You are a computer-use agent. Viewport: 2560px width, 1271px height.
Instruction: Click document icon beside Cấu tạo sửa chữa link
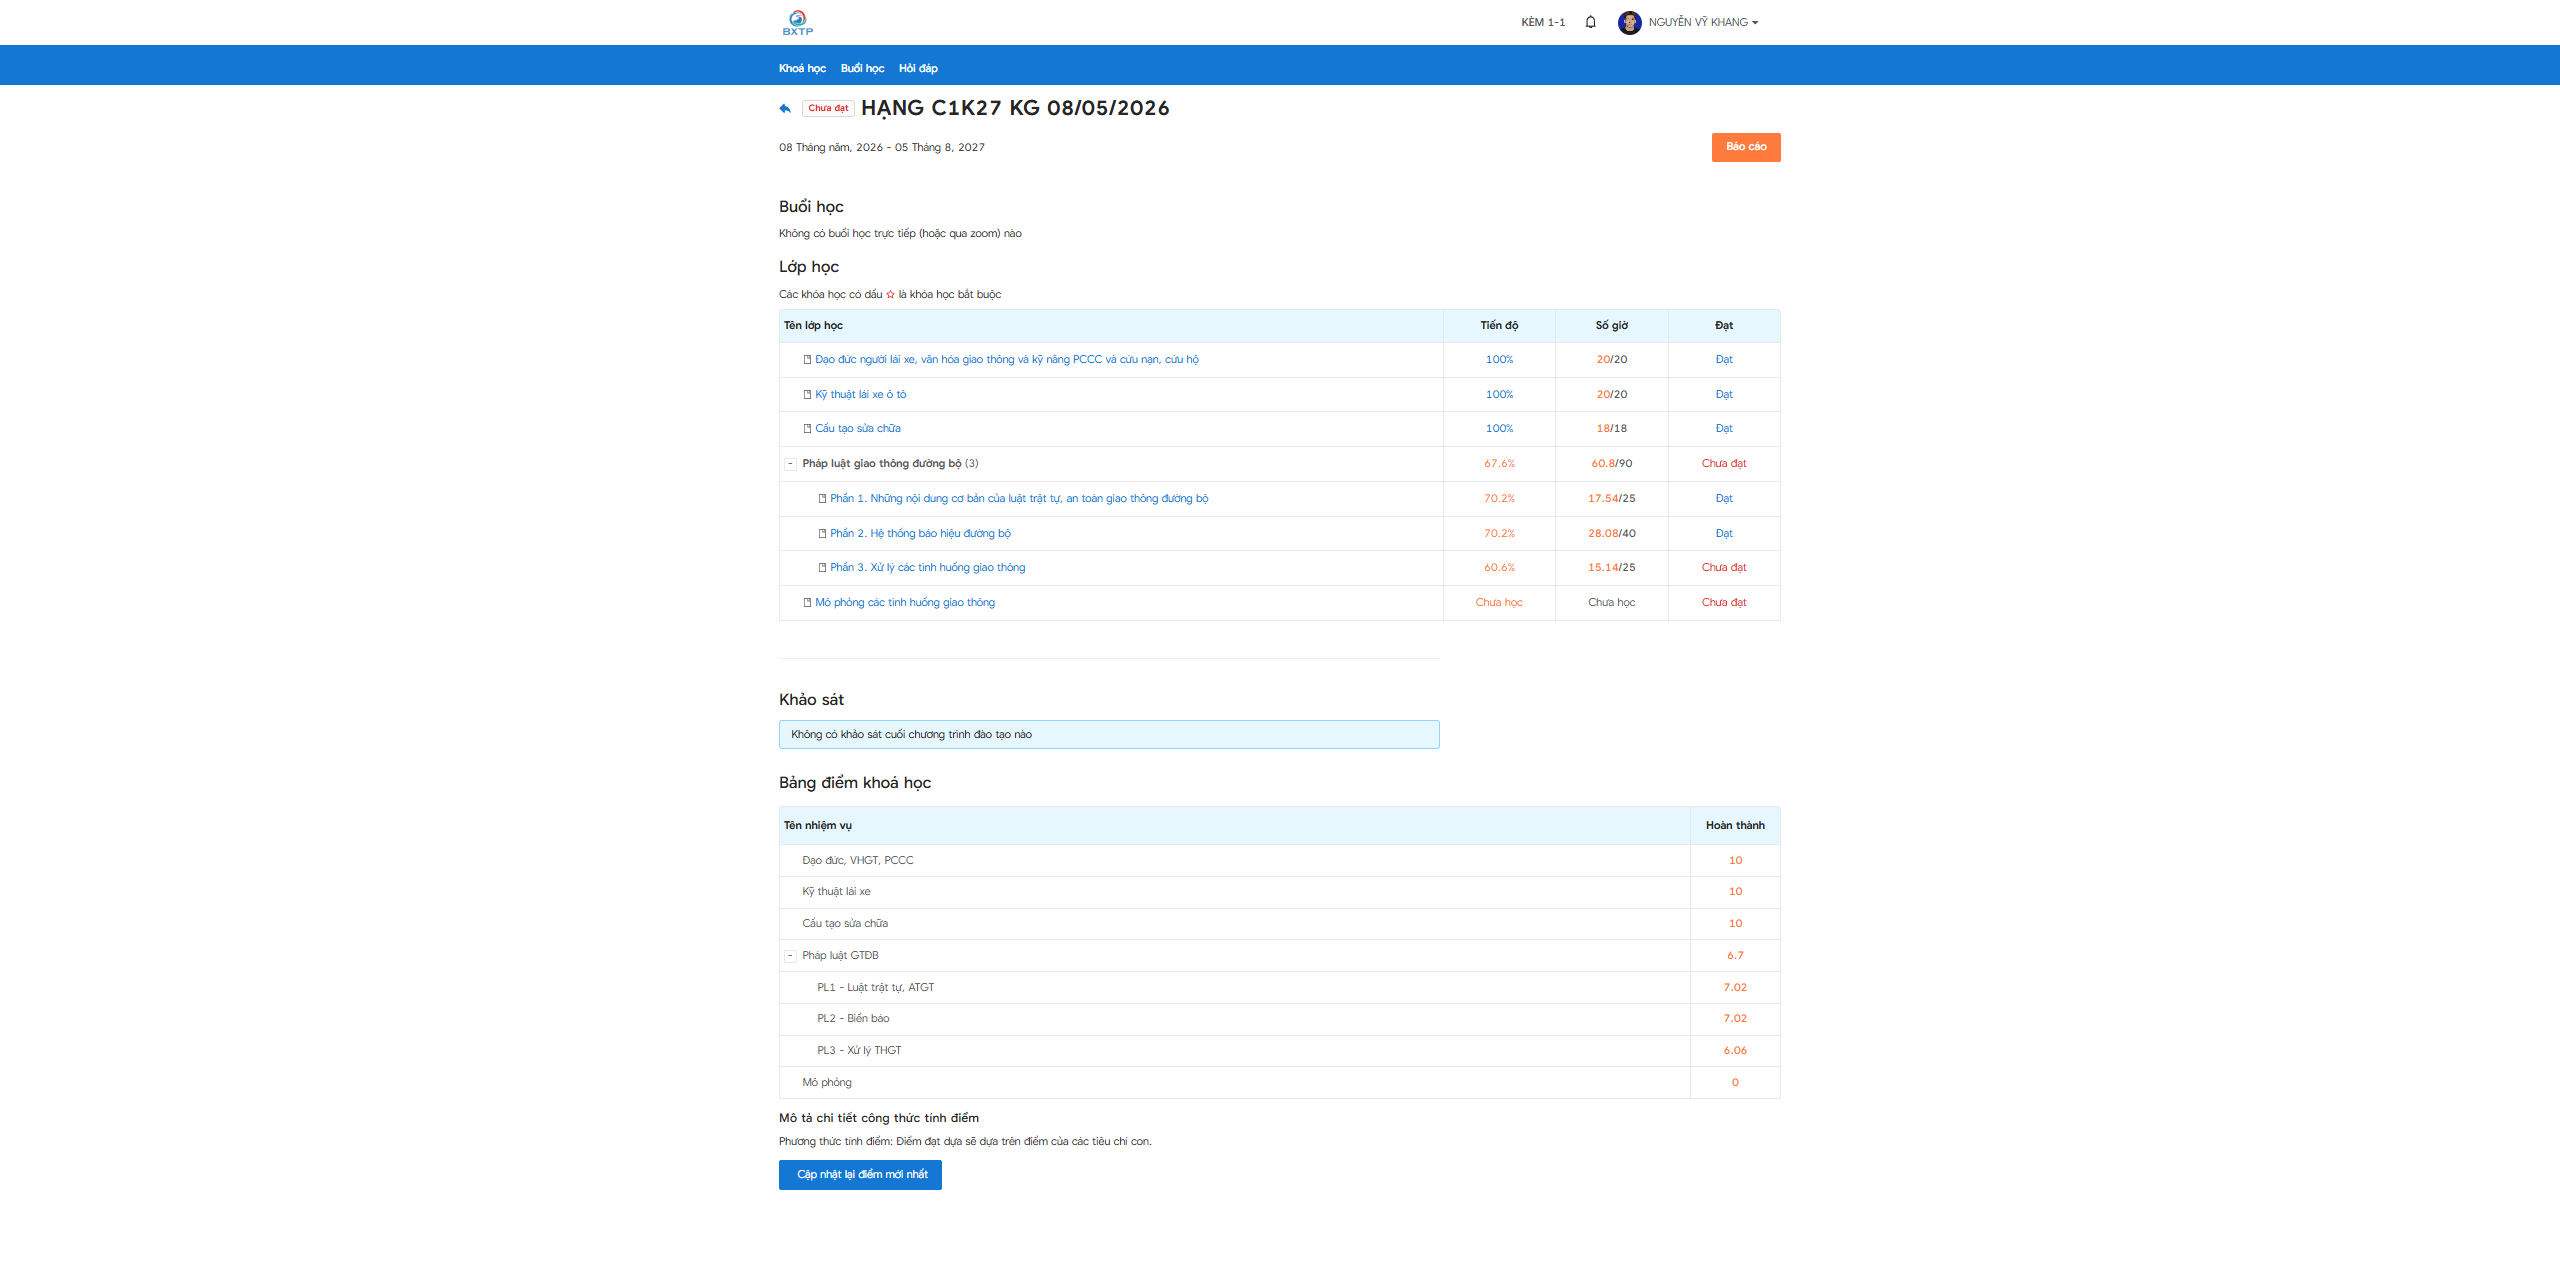coord(807,429)
